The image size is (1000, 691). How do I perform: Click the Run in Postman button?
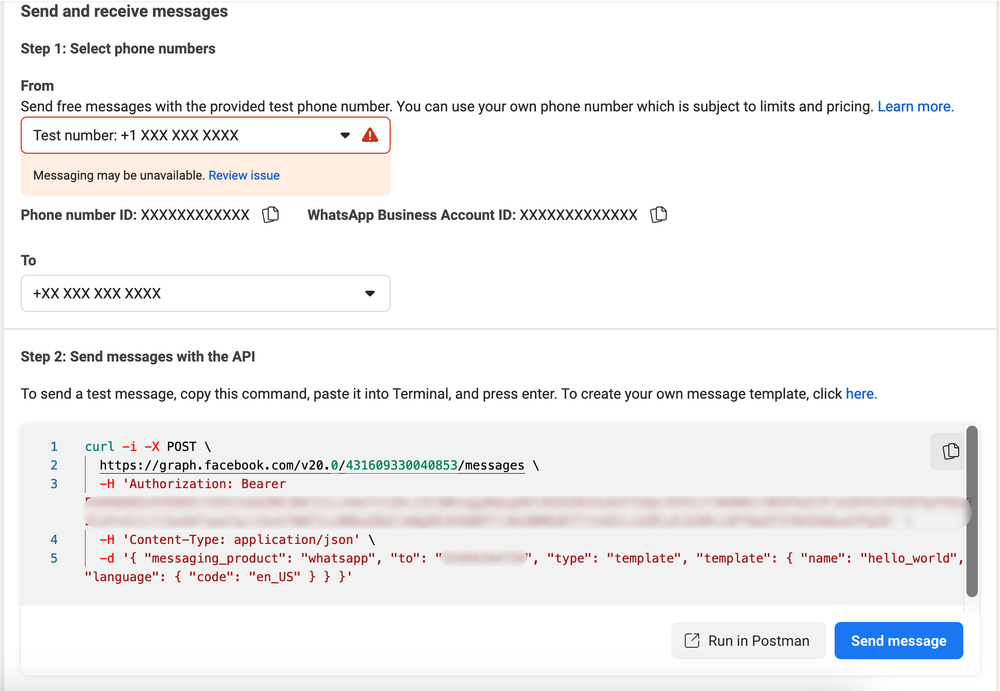pos(747,641)
